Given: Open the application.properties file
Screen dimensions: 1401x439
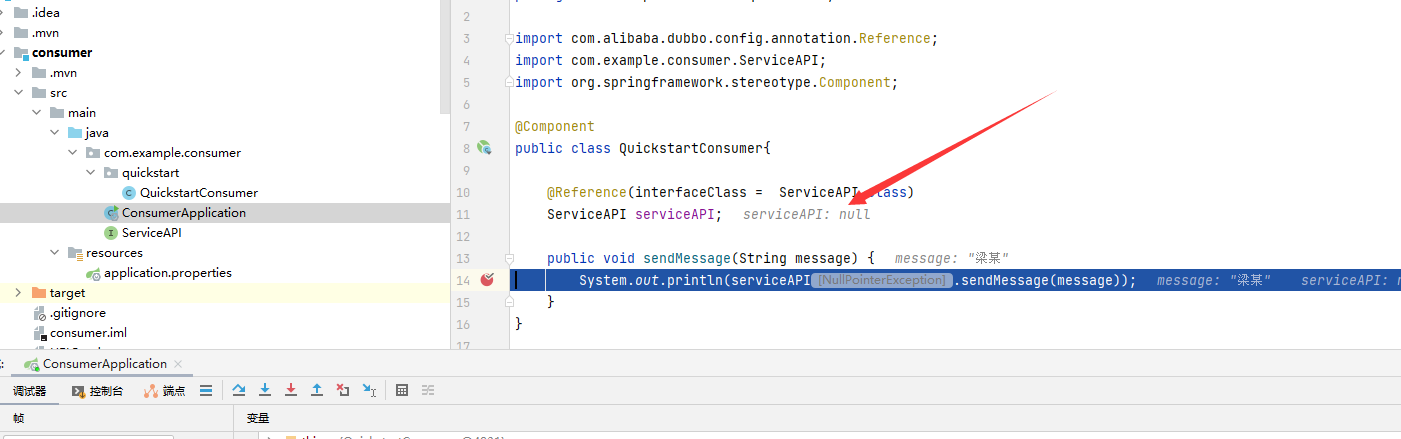Looking at the screenshot, I should coord(167,273).
